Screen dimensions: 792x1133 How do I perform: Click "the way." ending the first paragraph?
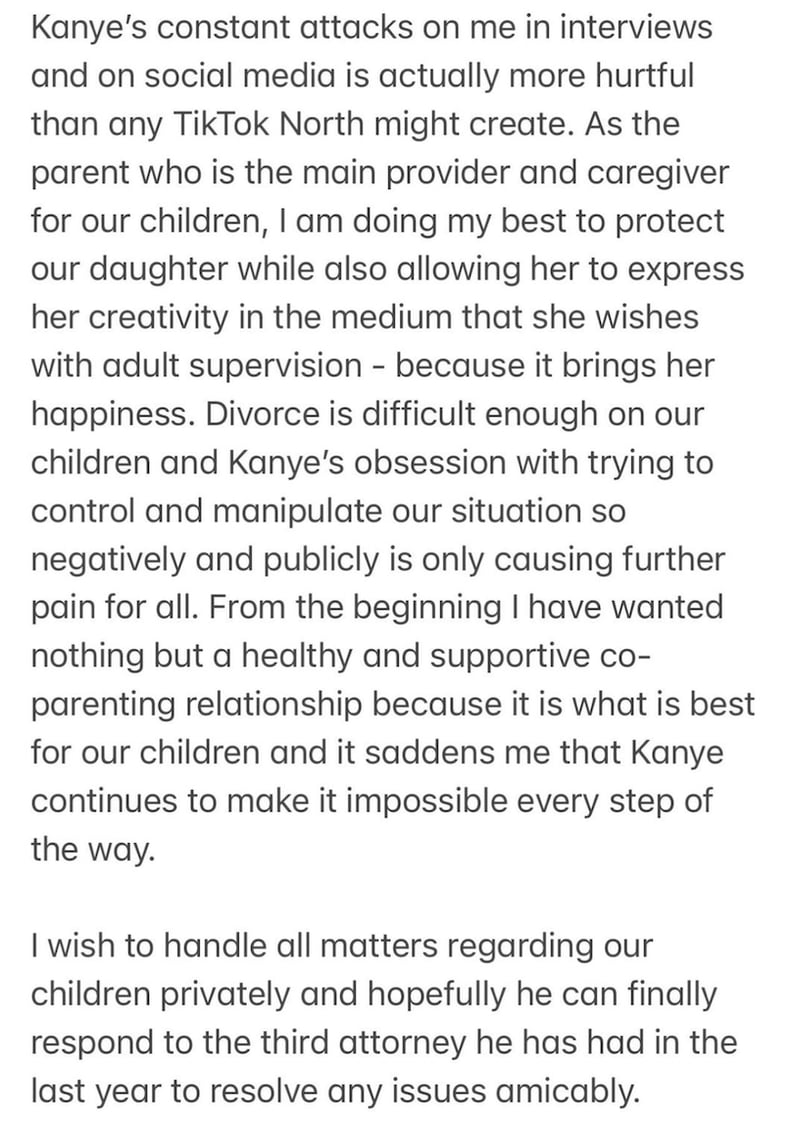tap(92, 850)
